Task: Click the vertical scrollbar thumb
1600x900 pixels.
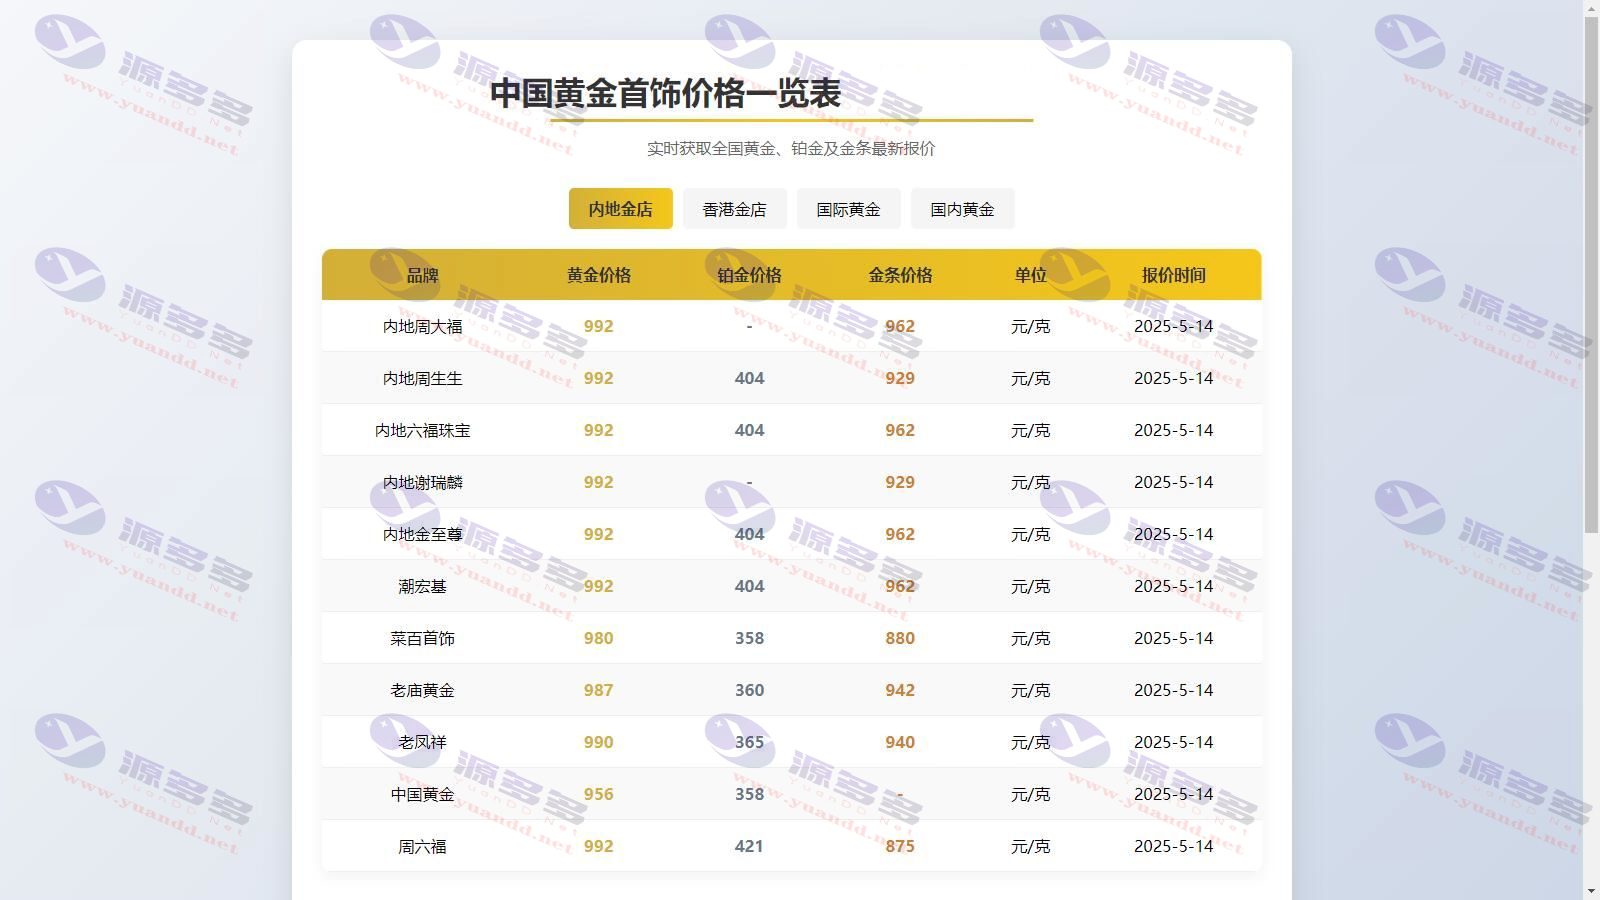Action: point(1591,275)
